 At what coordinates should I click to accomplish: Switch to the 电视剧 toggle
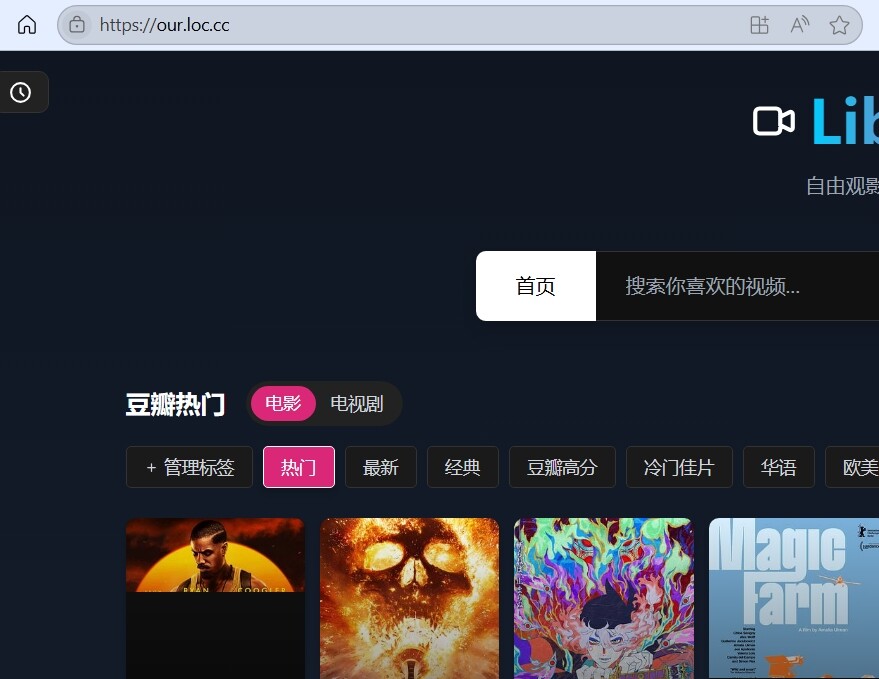coord(357,403)
